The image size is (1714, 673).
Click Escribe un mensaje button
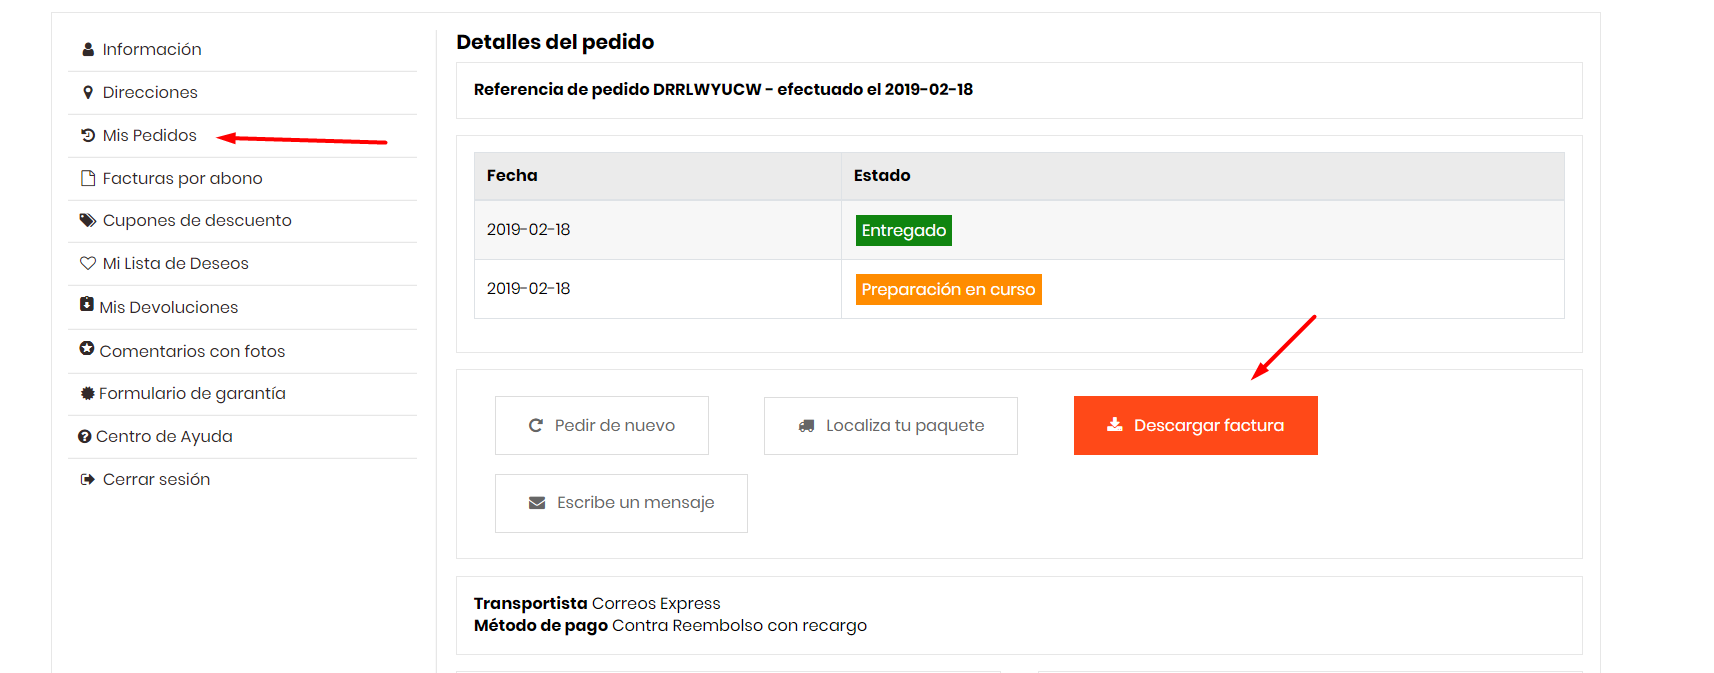coord(621,503)
